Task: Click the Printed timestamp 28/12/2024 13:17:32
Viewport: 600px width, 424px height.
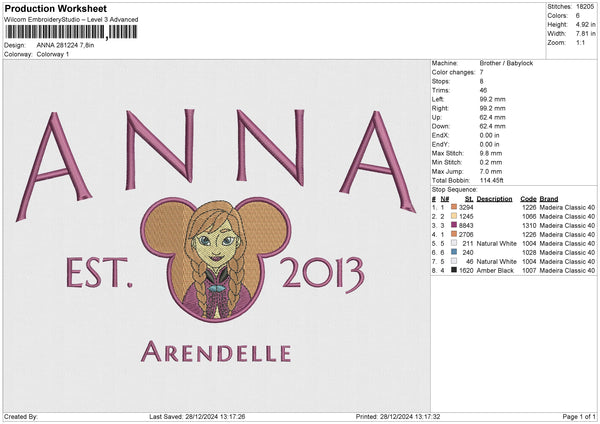Action: click(410, 416)
